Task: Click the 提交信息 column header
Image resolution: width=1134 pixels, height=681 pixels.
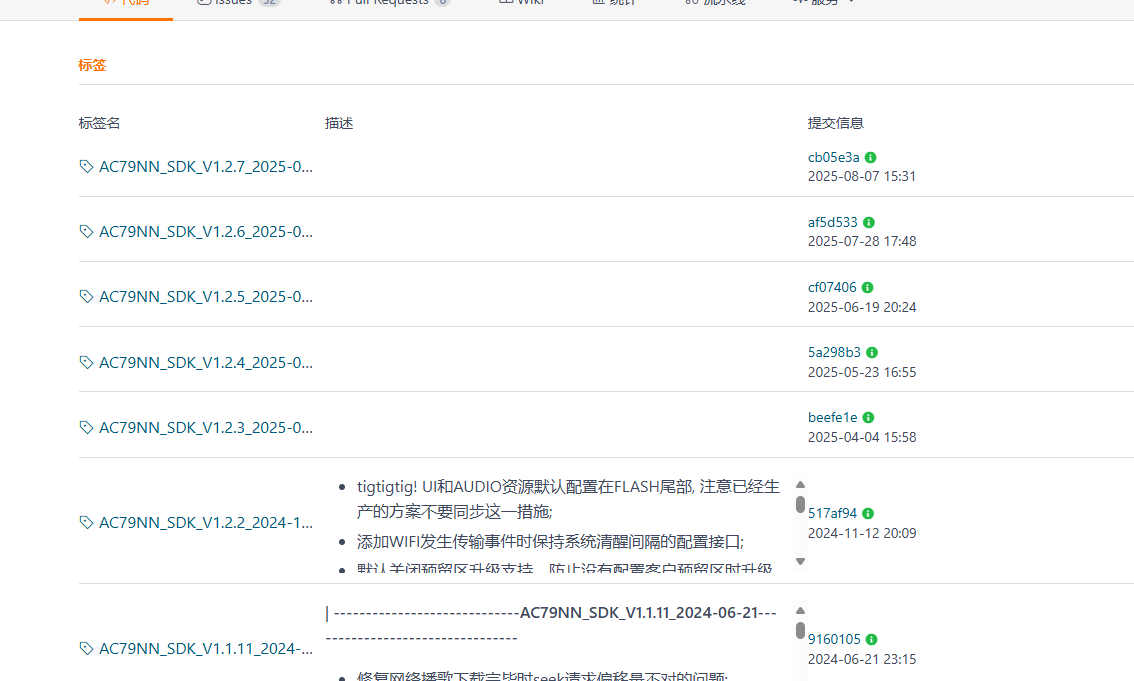Action: [835, 123]
